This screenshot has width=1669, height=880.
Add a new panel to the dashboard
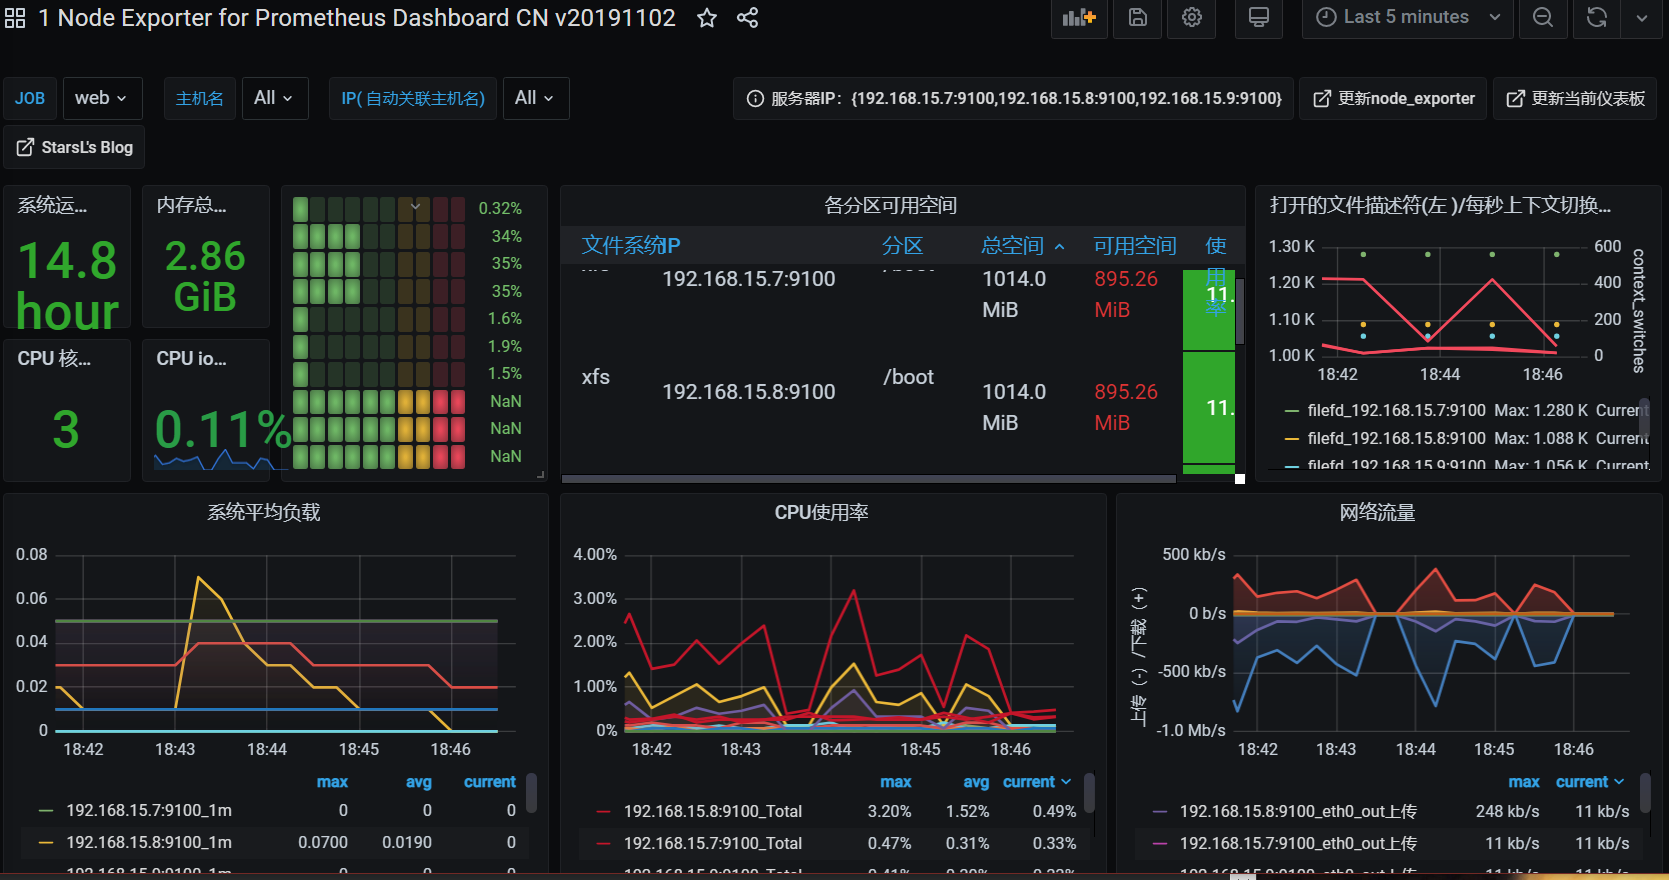pyautogui.click(x=1079, y=18)
